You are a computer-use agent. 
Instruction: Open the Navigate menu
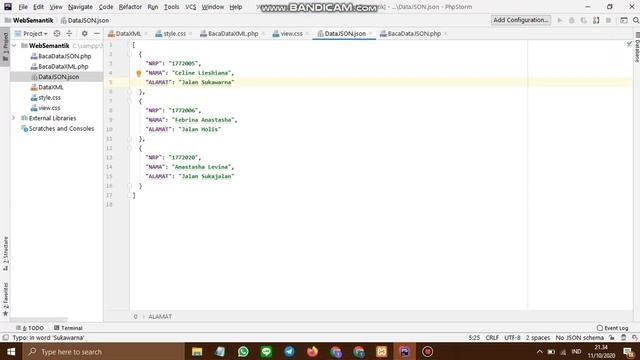click(80, 7)
